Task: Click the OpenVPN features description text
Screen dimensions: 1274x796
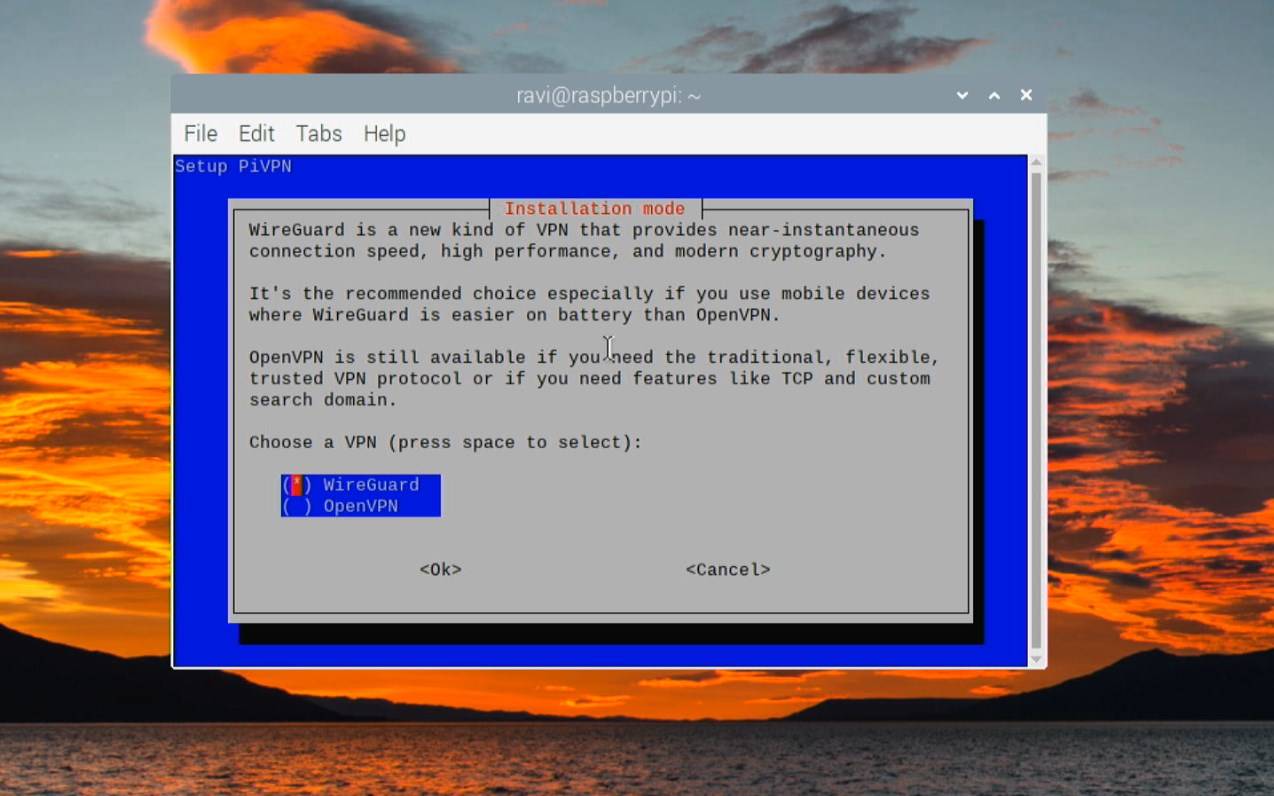Action: tap(590, 378)
